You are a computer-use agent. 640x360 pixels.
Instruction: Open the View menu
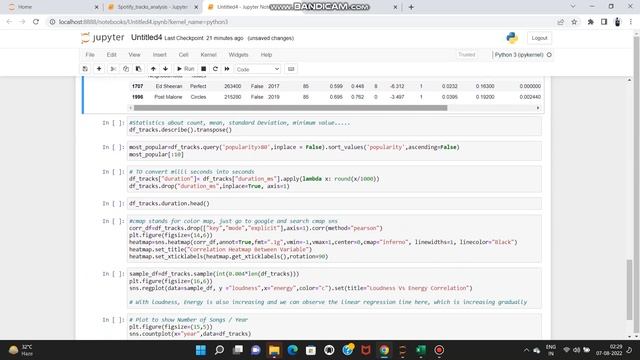[x=134, y=55]
